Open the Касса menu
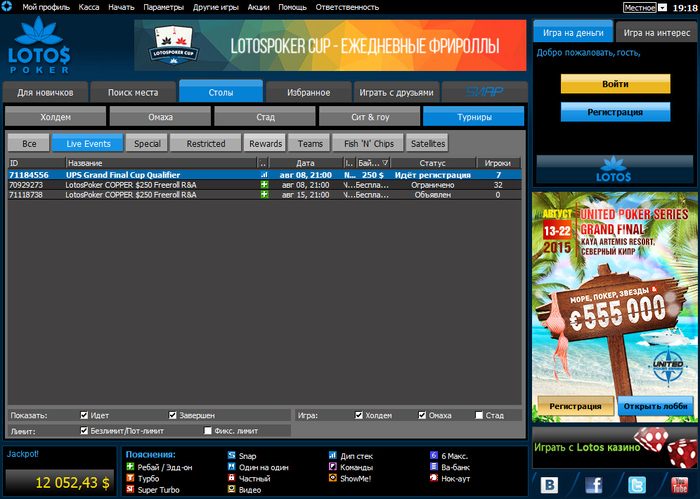Viewport: 700px width, 499px height. click(89, 7)
